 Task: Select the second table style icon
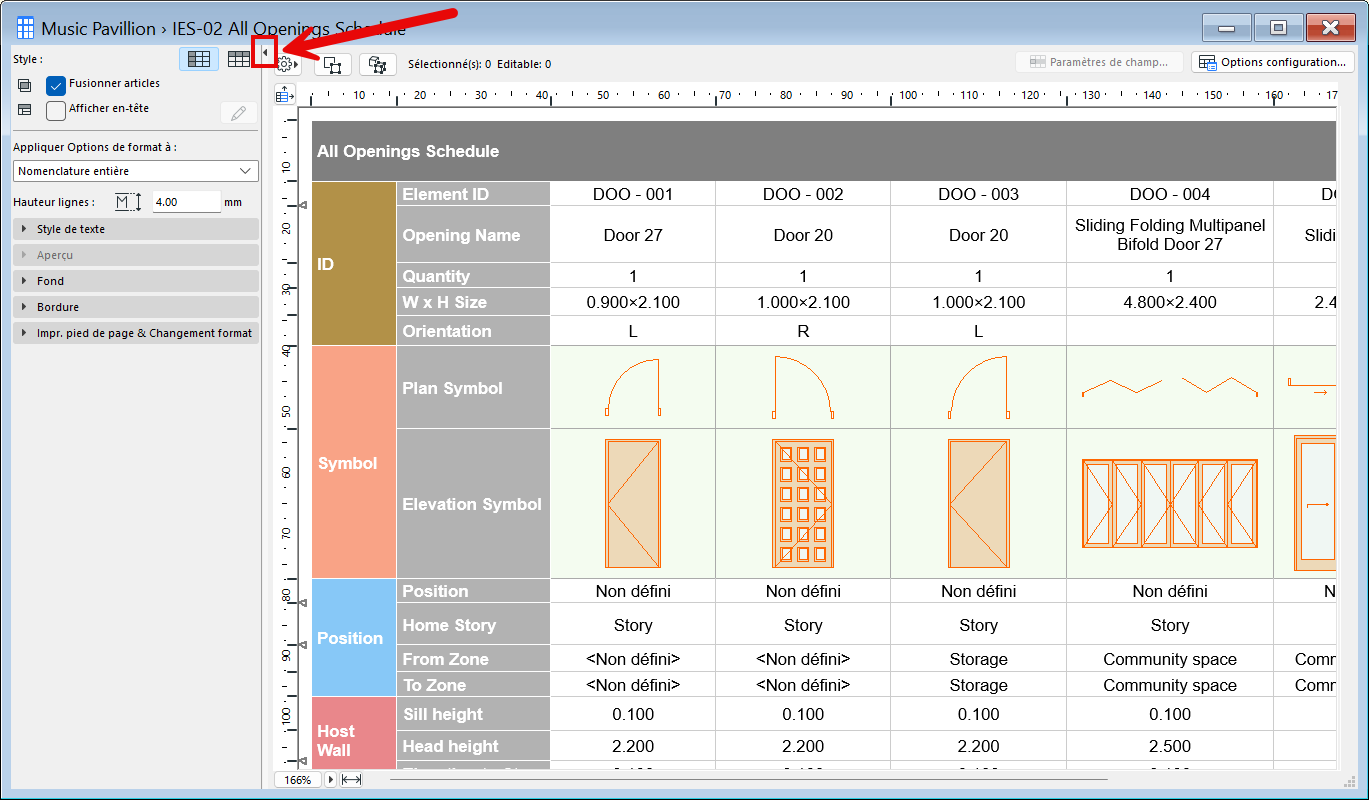[238, 59]
